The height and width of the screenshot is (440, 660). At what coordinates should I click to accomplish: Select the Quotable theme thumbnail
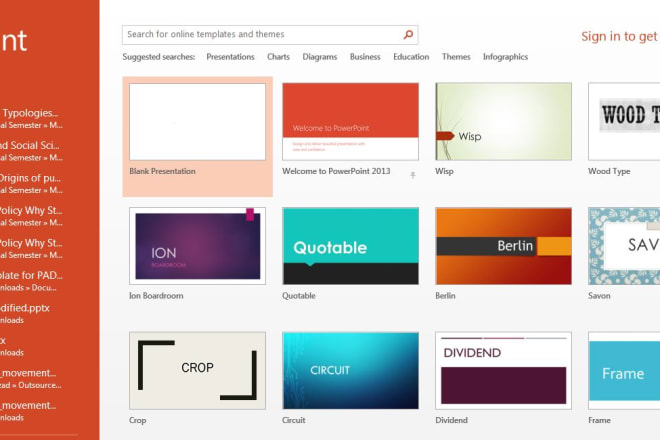click(x=350, y=246)
